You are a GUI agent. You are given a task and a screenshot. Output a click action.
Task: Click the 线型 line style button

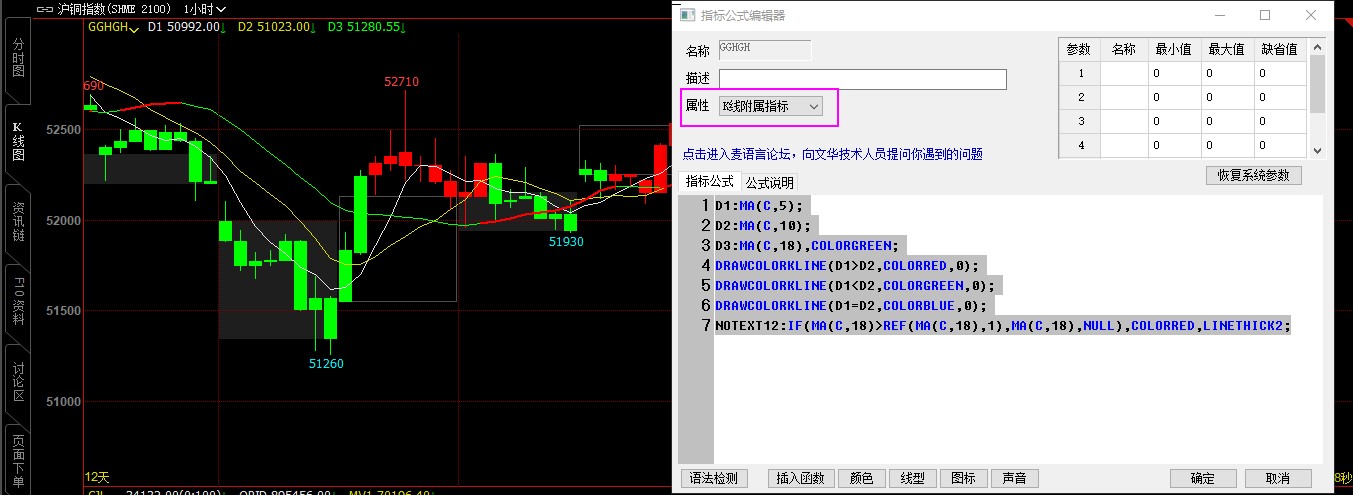(912, 478)
